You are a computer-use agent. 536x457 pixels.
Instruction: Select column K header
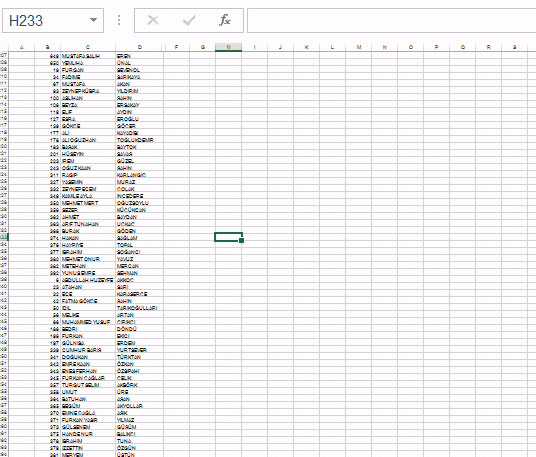point(307,47)
